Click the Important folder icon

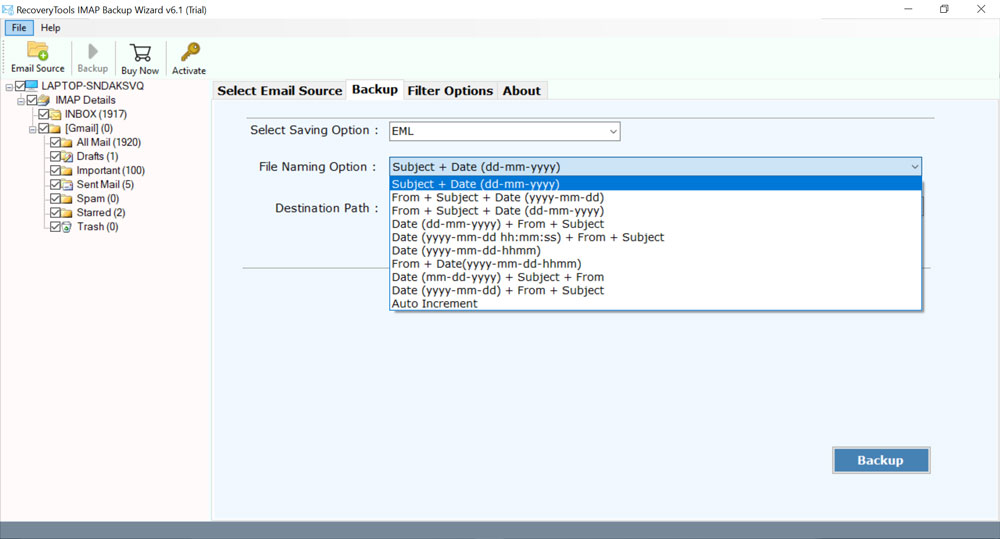67,170
